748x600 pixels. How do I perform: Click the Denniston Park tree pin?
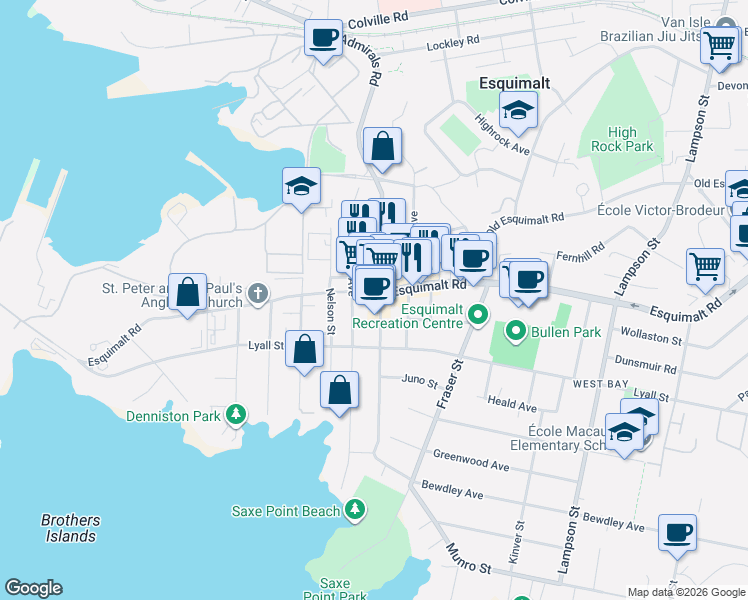(x=236, y=415)
